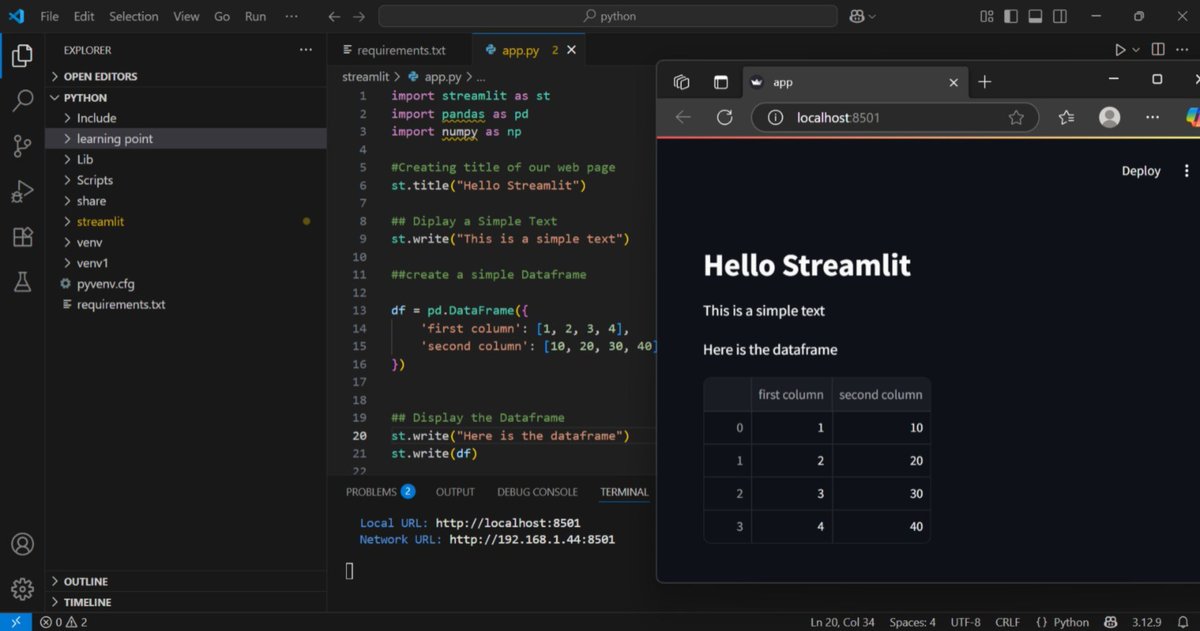1200x631 pixels.
Task: Open the browser favorites list icon
Action: [x=1066, y=117]
